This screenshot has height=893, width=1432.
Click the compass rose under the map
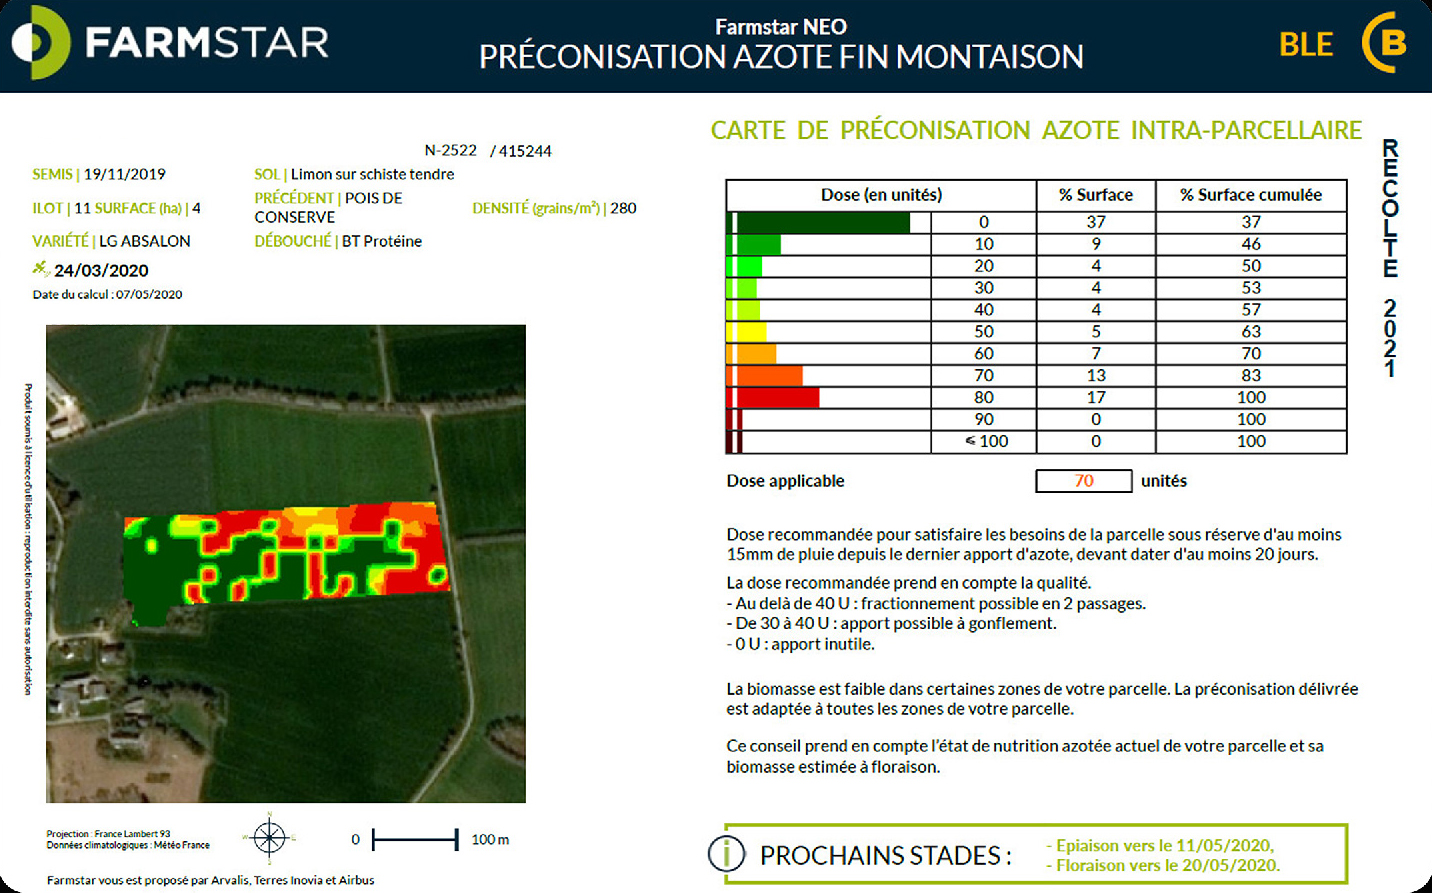point(269,837)
